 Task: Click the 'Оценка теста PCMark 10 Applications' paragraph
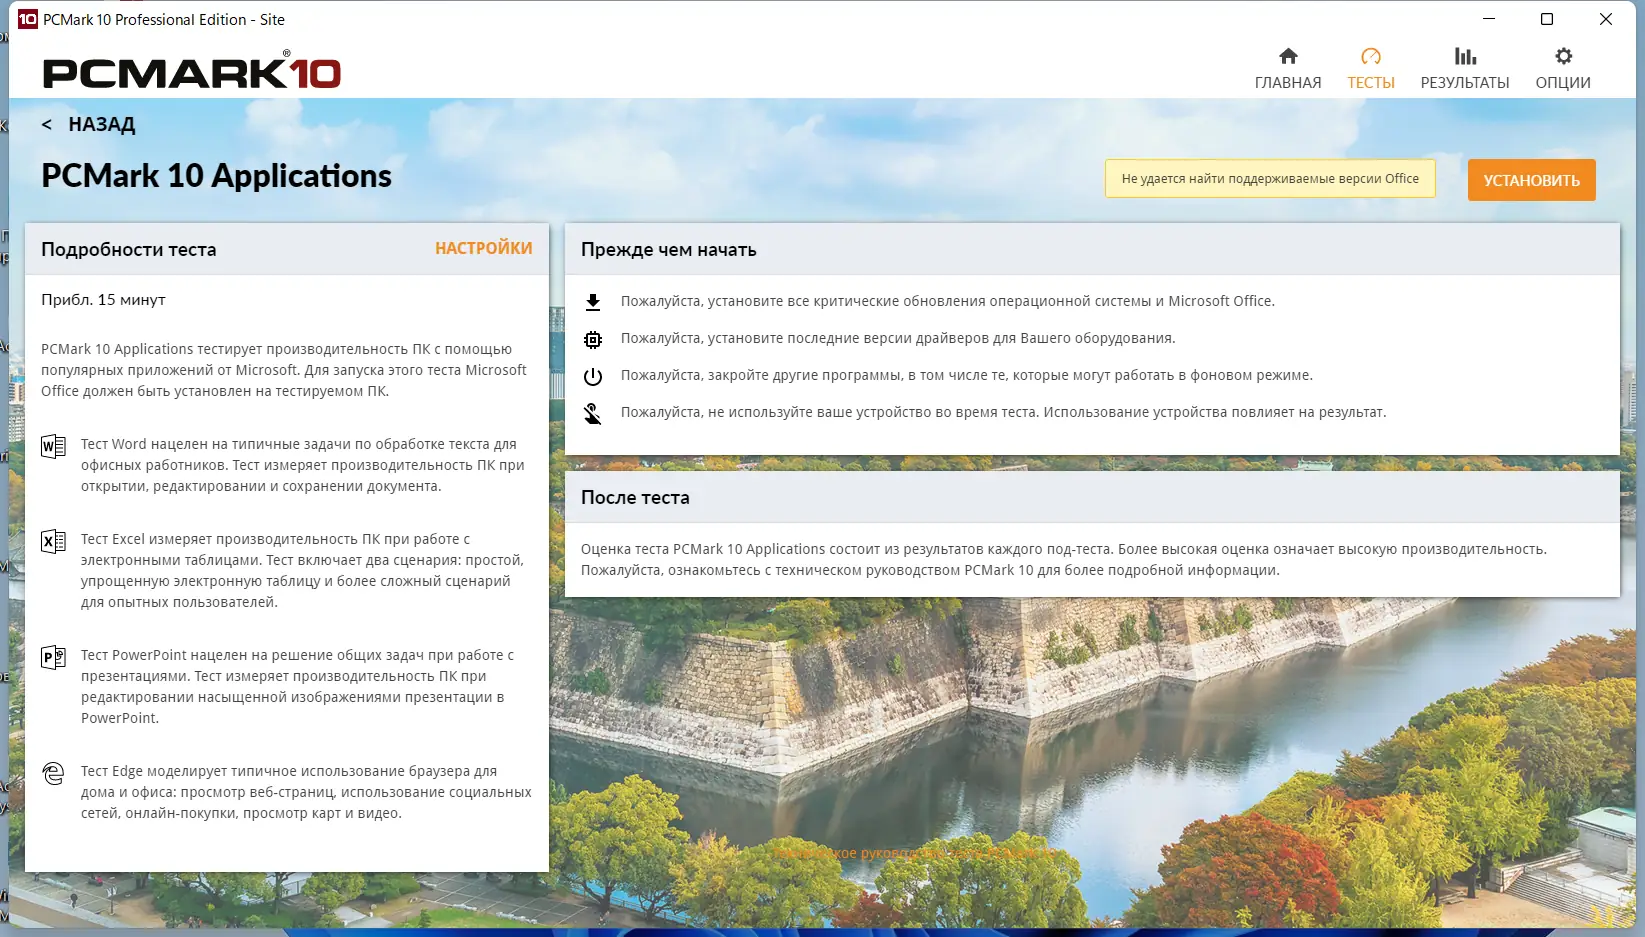(x=1064, y=560)
